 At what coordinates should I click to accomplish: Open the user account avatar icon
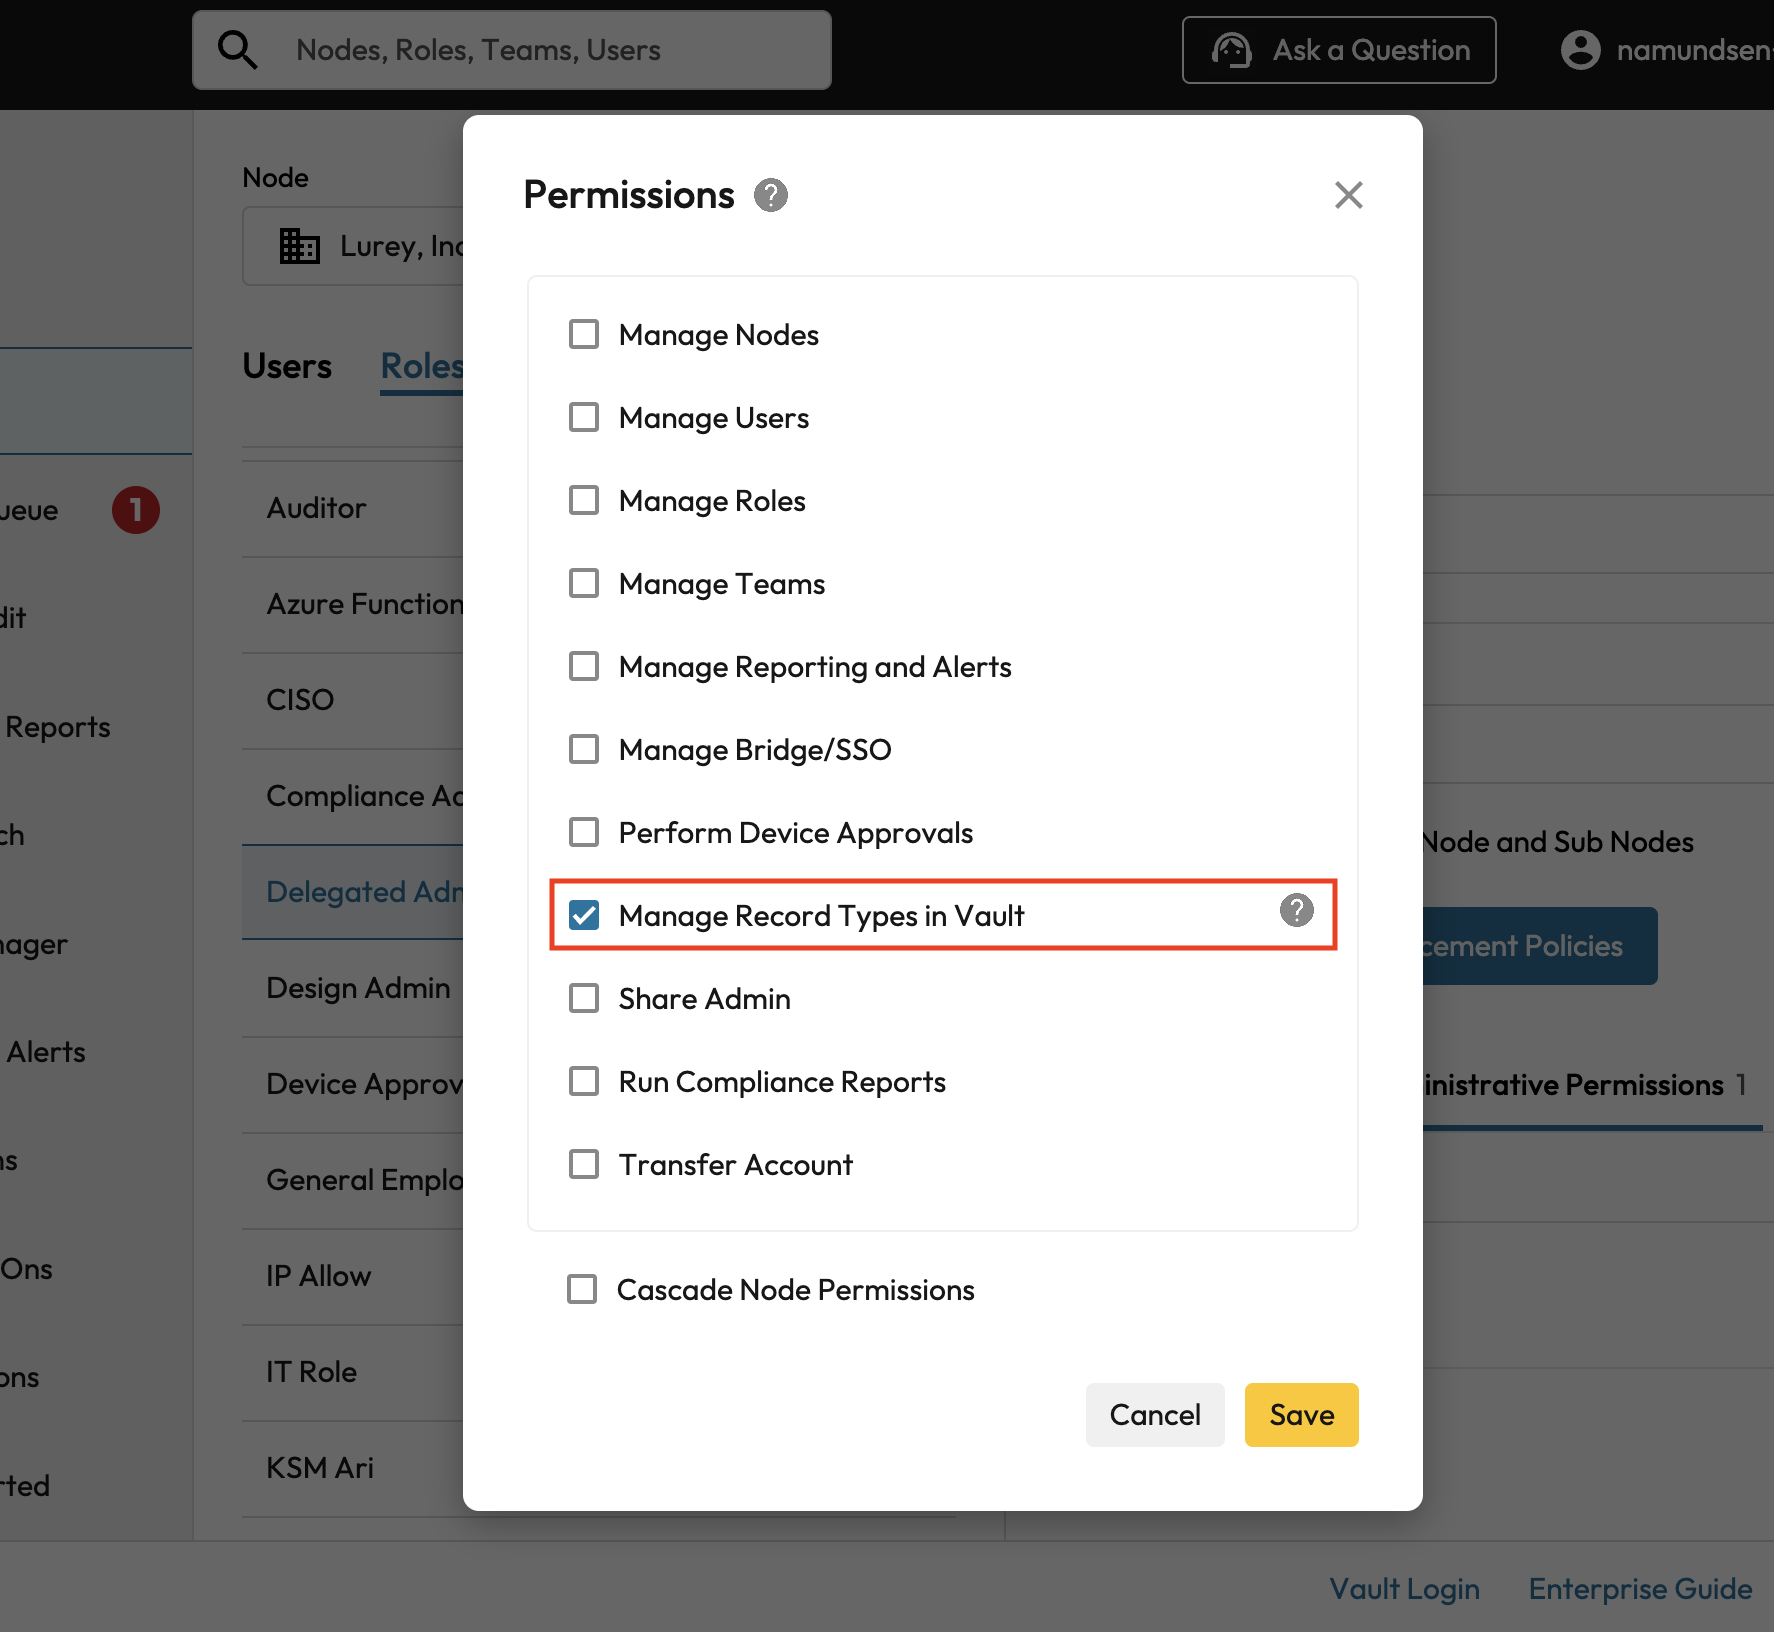[1580, 50]
